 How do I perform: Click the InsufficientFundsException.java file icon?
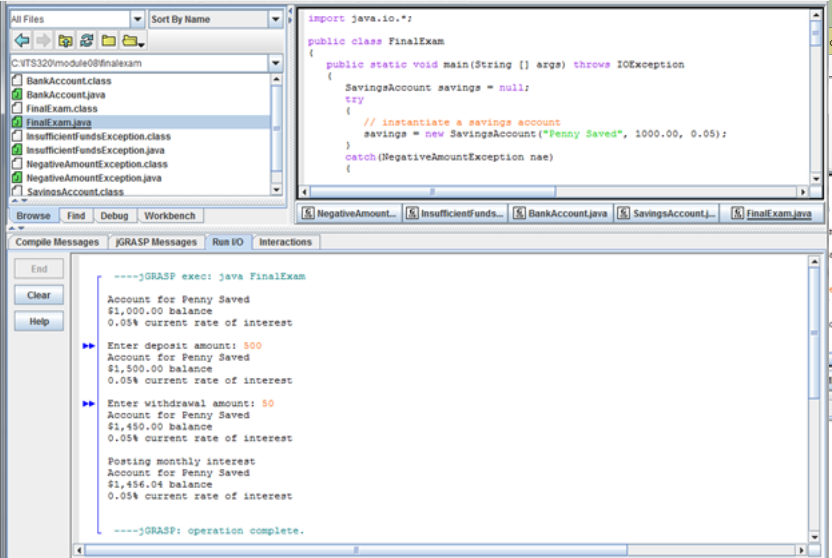click(x=17, y=150)
